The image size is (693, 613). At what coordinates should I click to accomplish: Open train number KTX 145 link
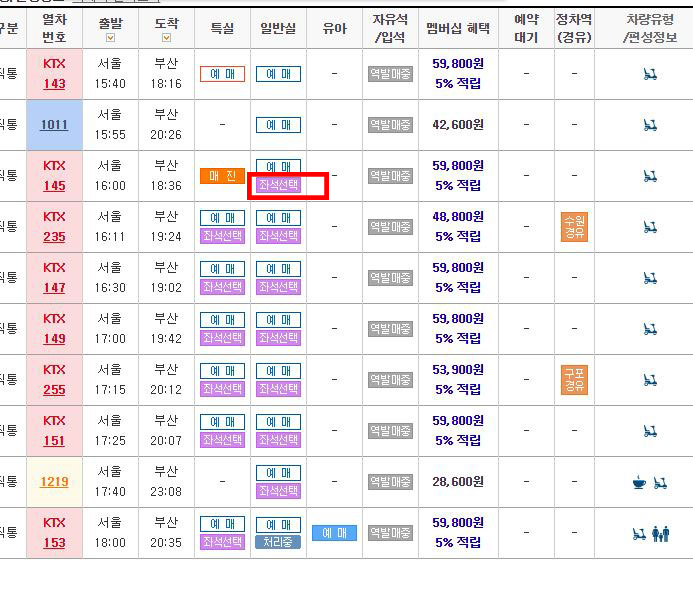54,186
